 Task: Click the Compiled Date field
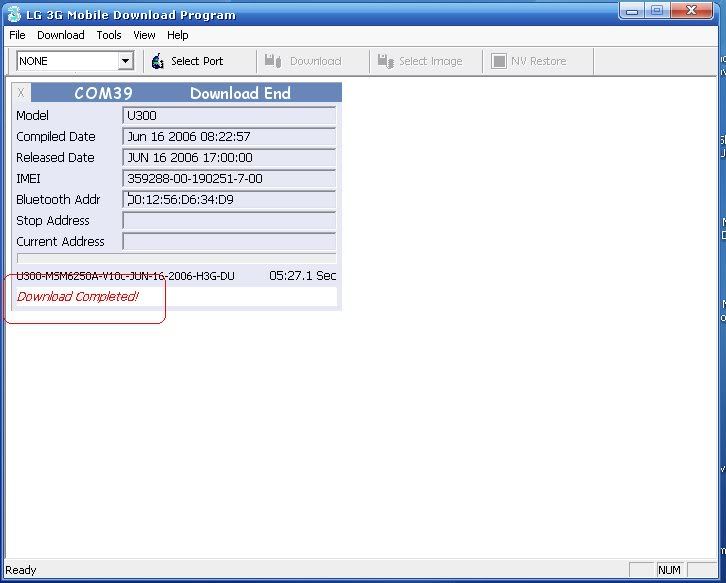click(229, 137)
